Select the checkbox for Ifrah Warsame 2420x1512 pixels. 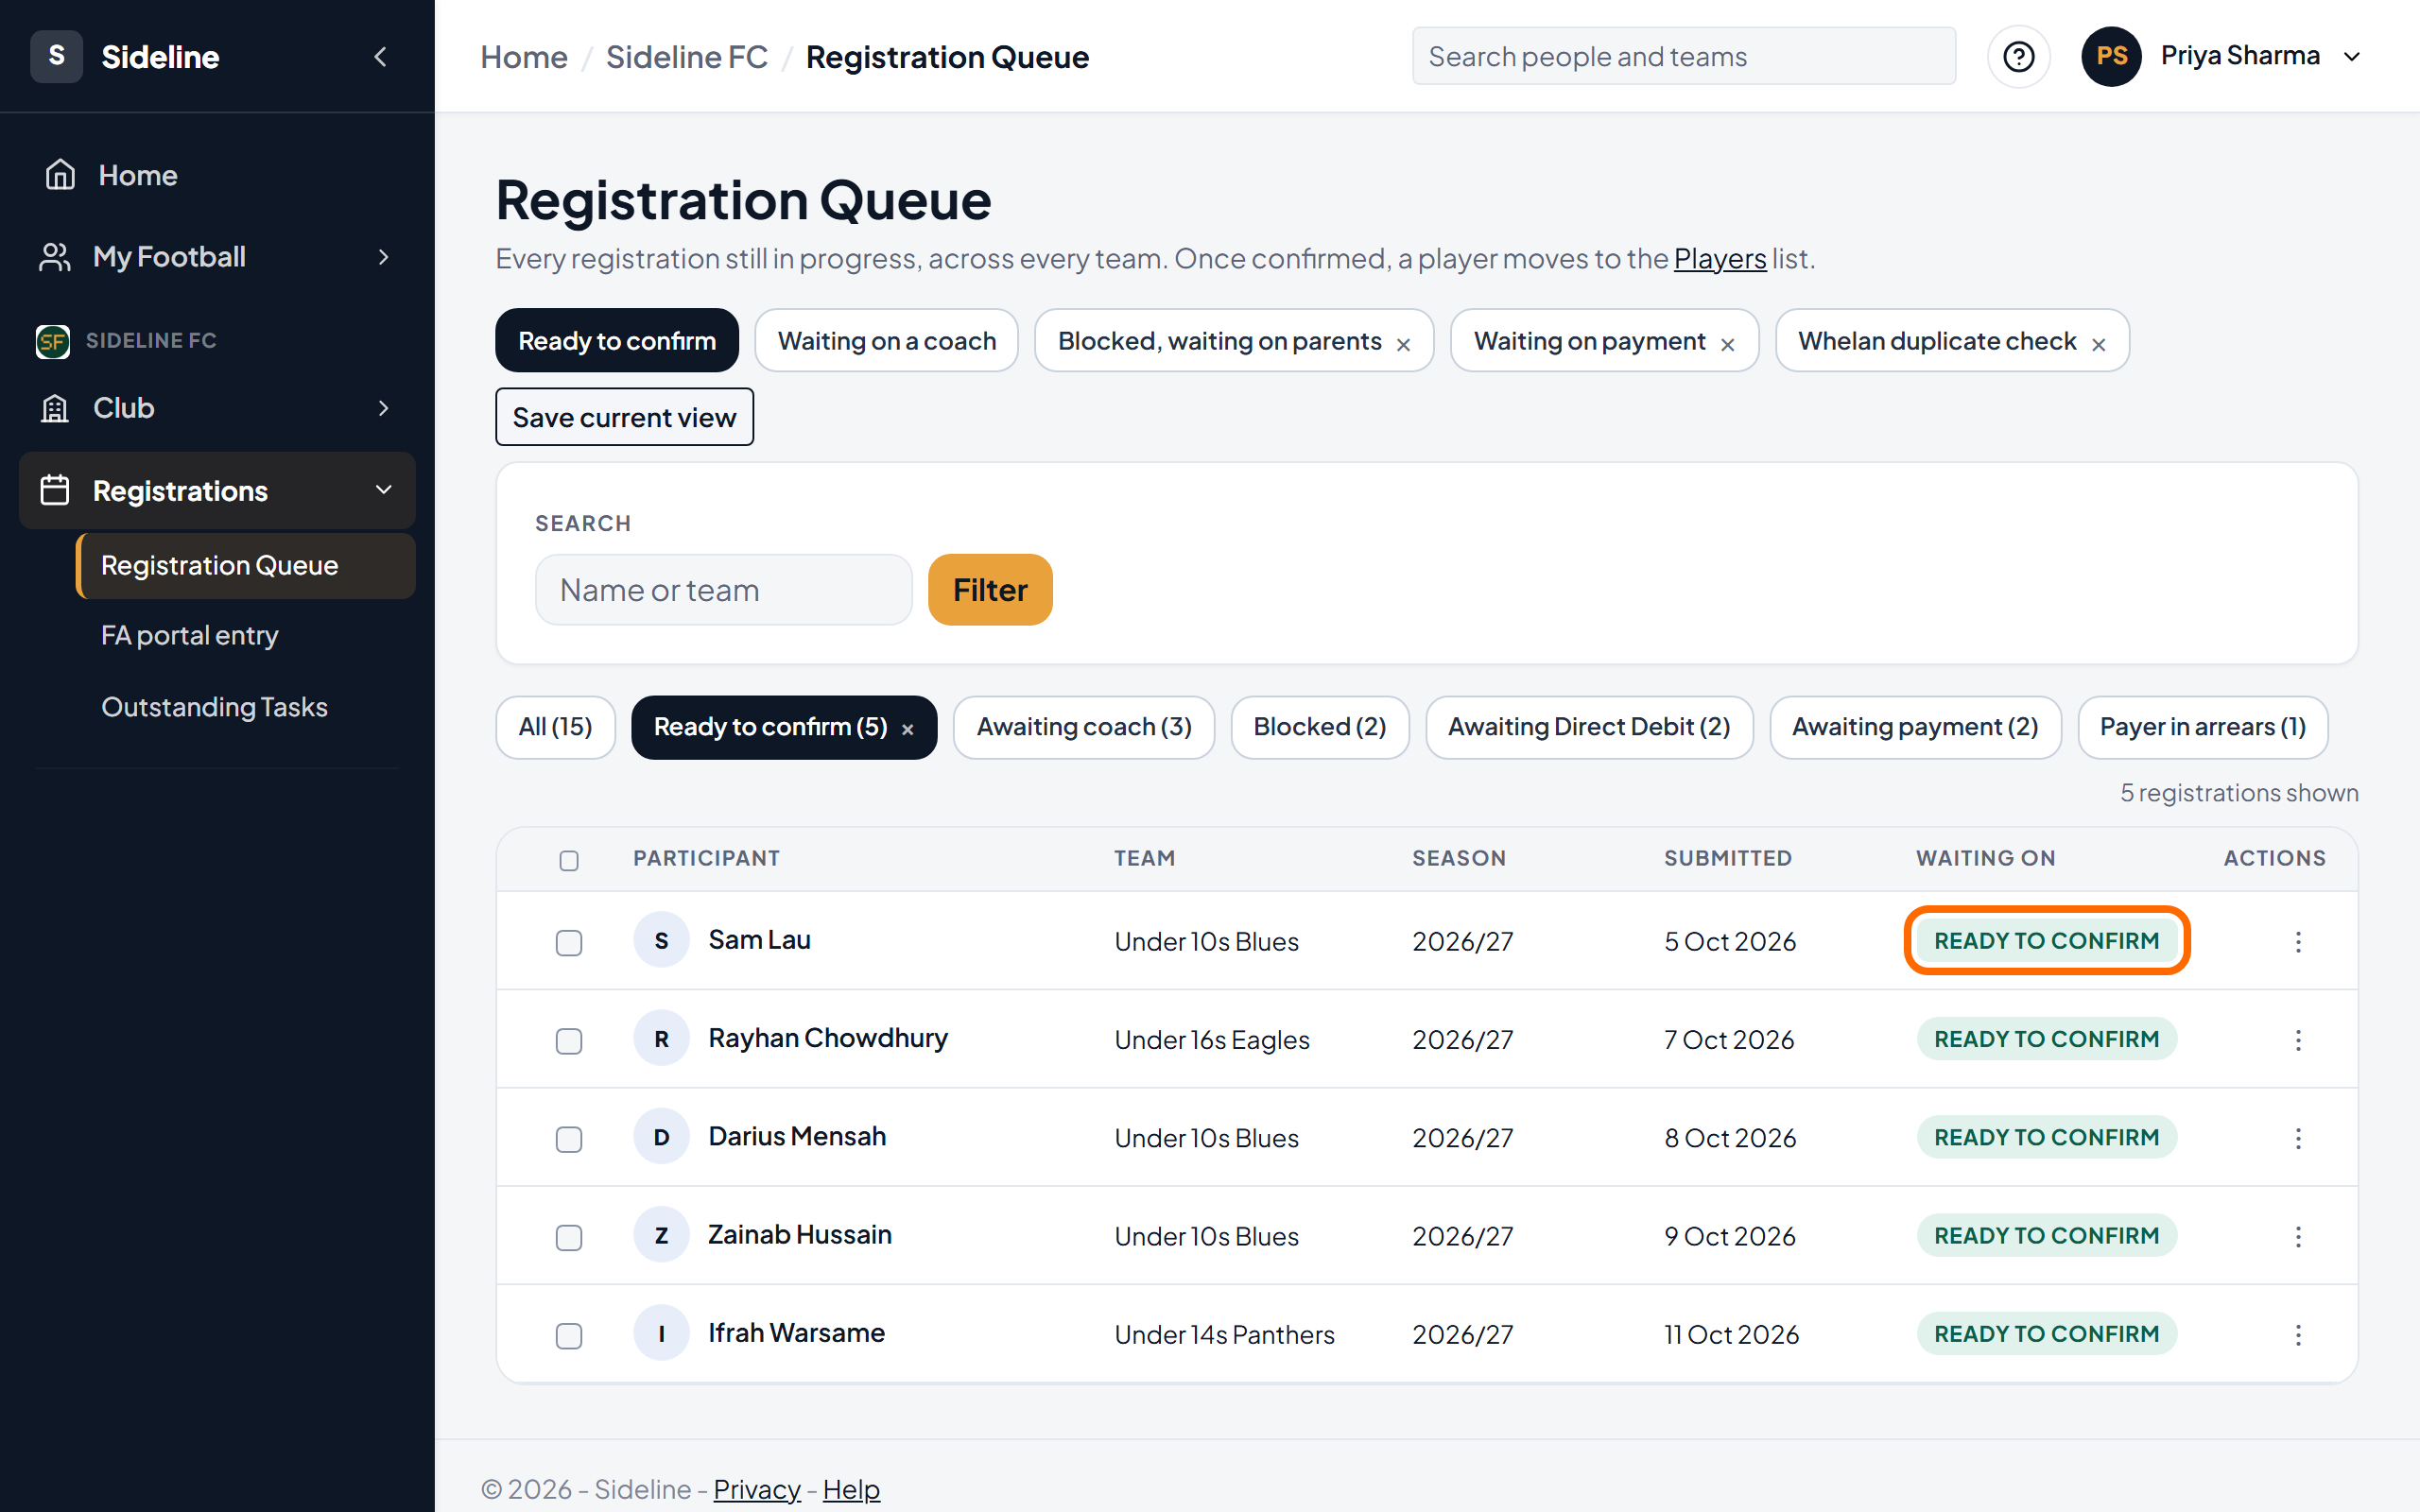(x=569, y=1335)
